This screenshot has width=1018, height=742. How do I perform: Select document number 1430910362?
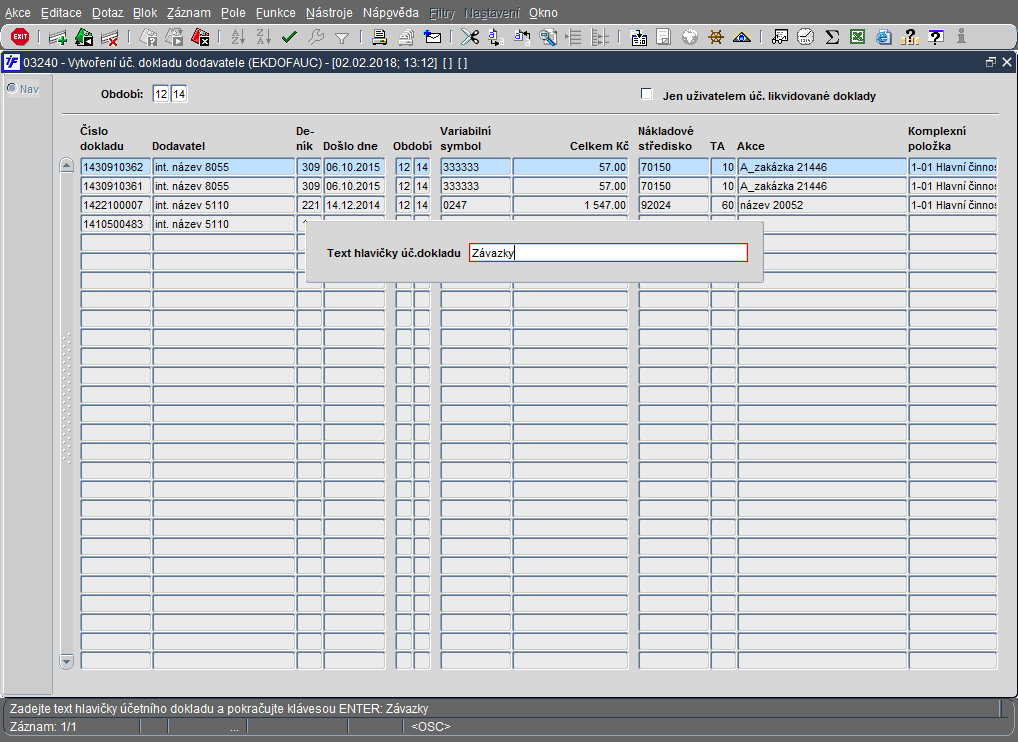point(116,167)
